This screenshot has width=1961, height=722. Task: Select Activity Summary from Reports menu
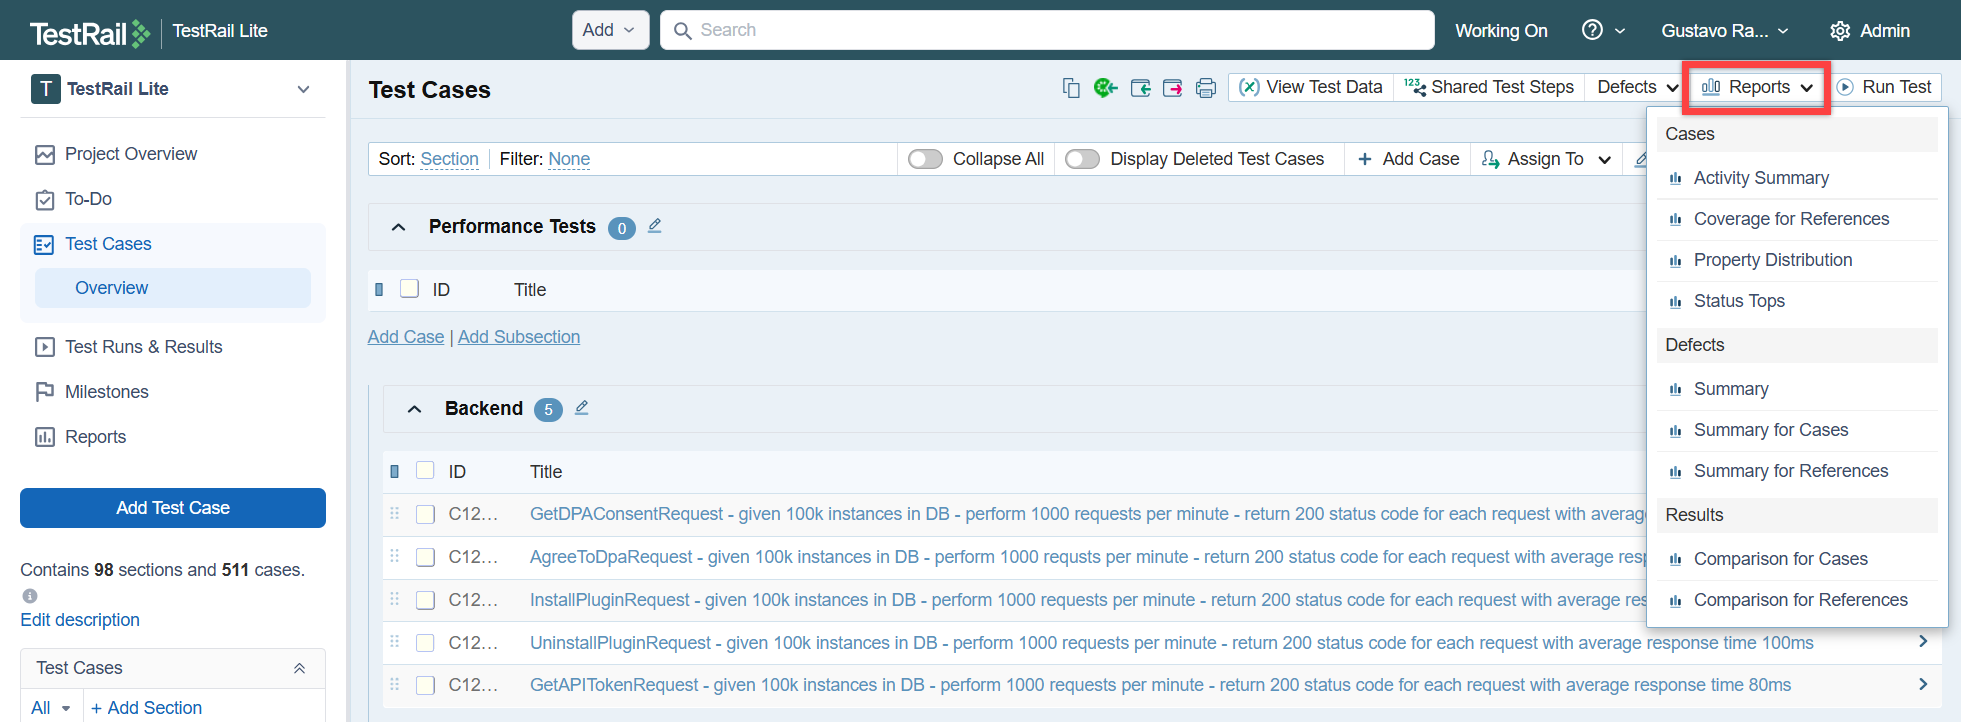[1760, 178]
